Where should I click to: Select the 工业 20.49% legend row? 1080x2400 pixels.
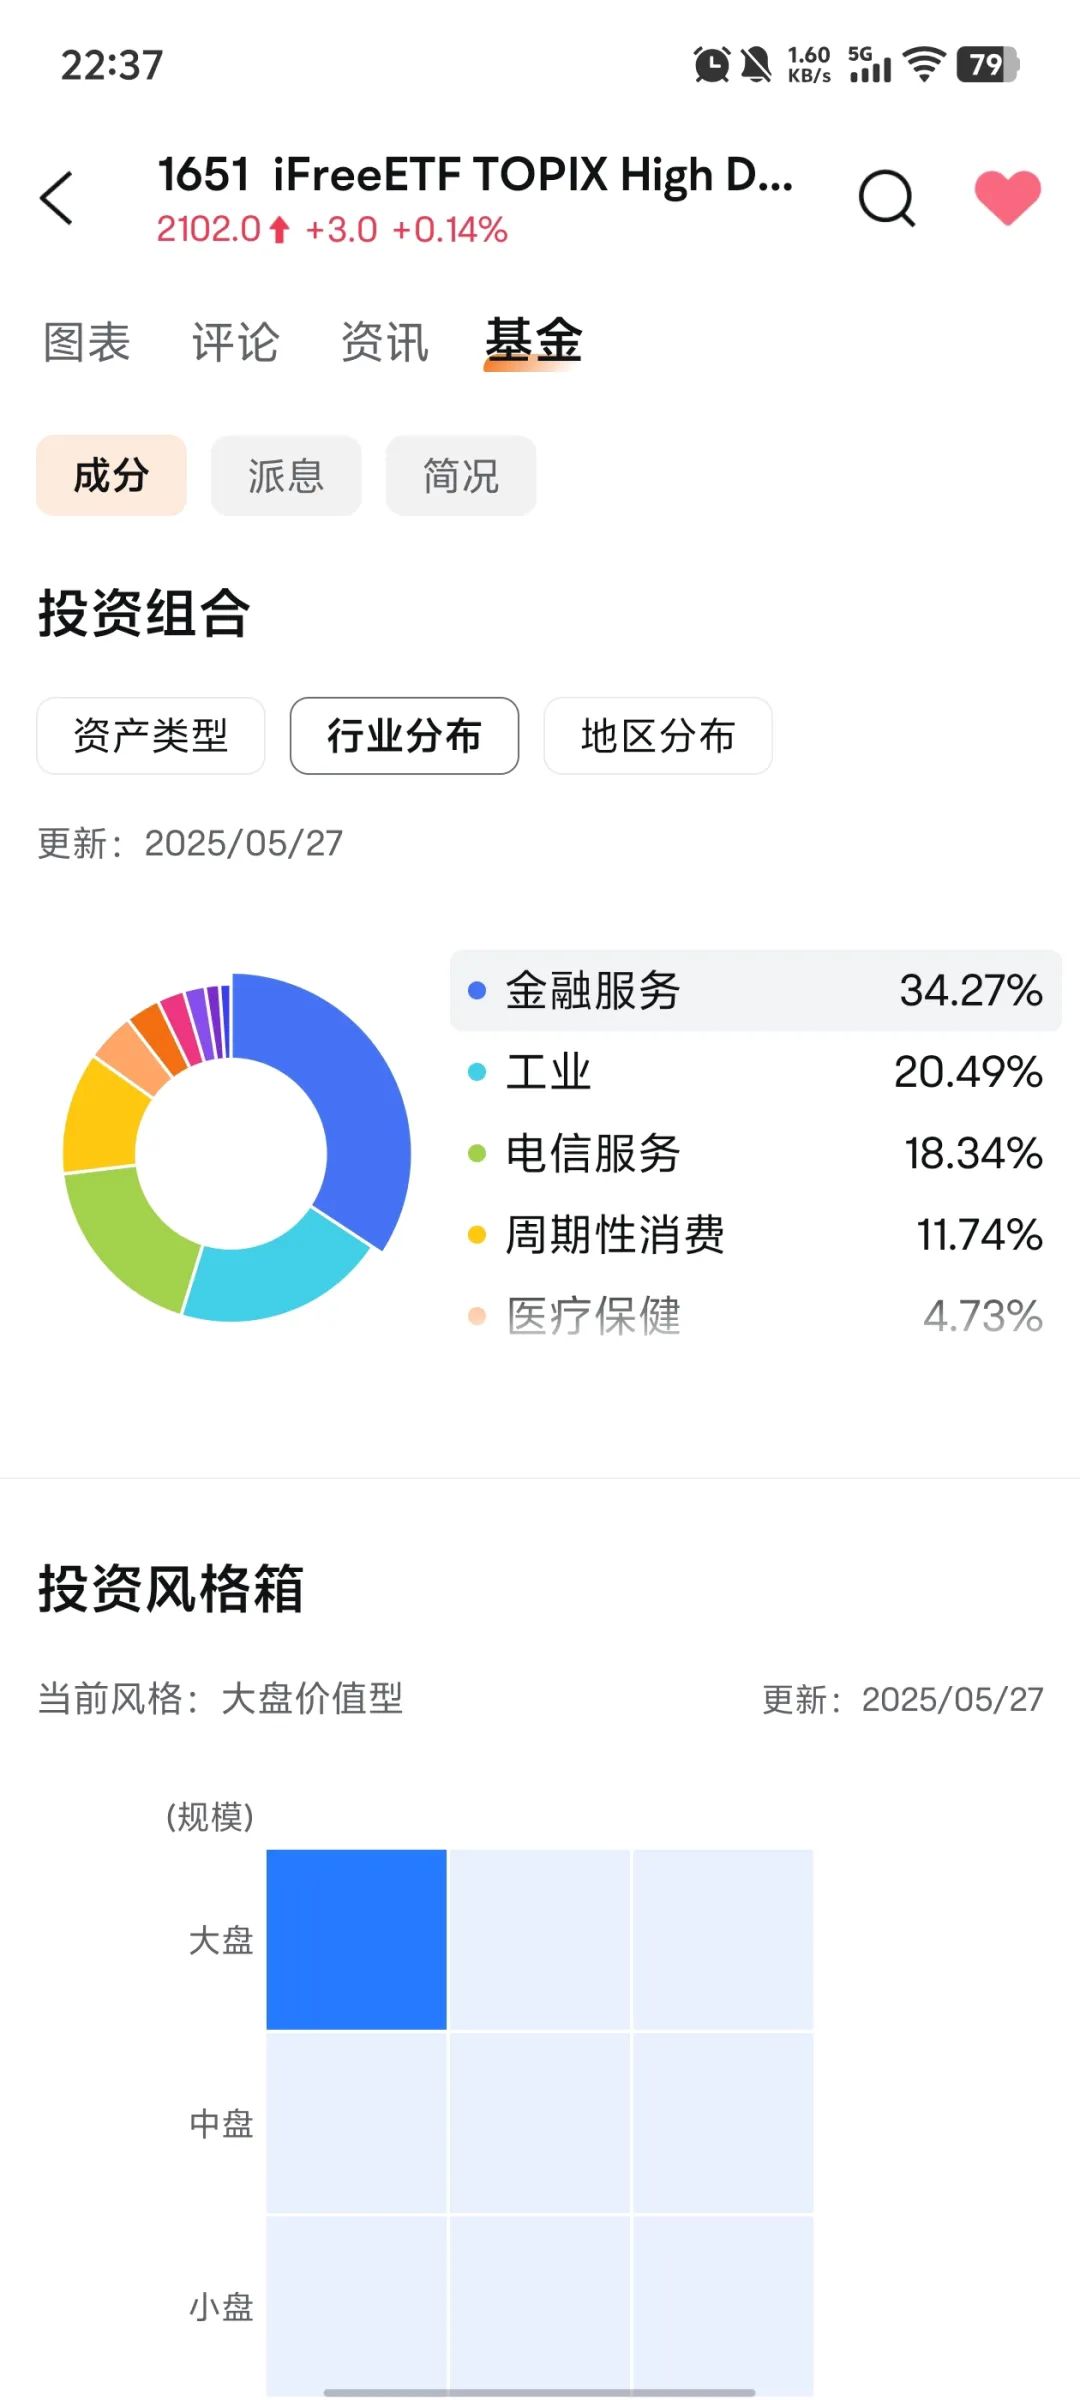(x=756, y=1072)
